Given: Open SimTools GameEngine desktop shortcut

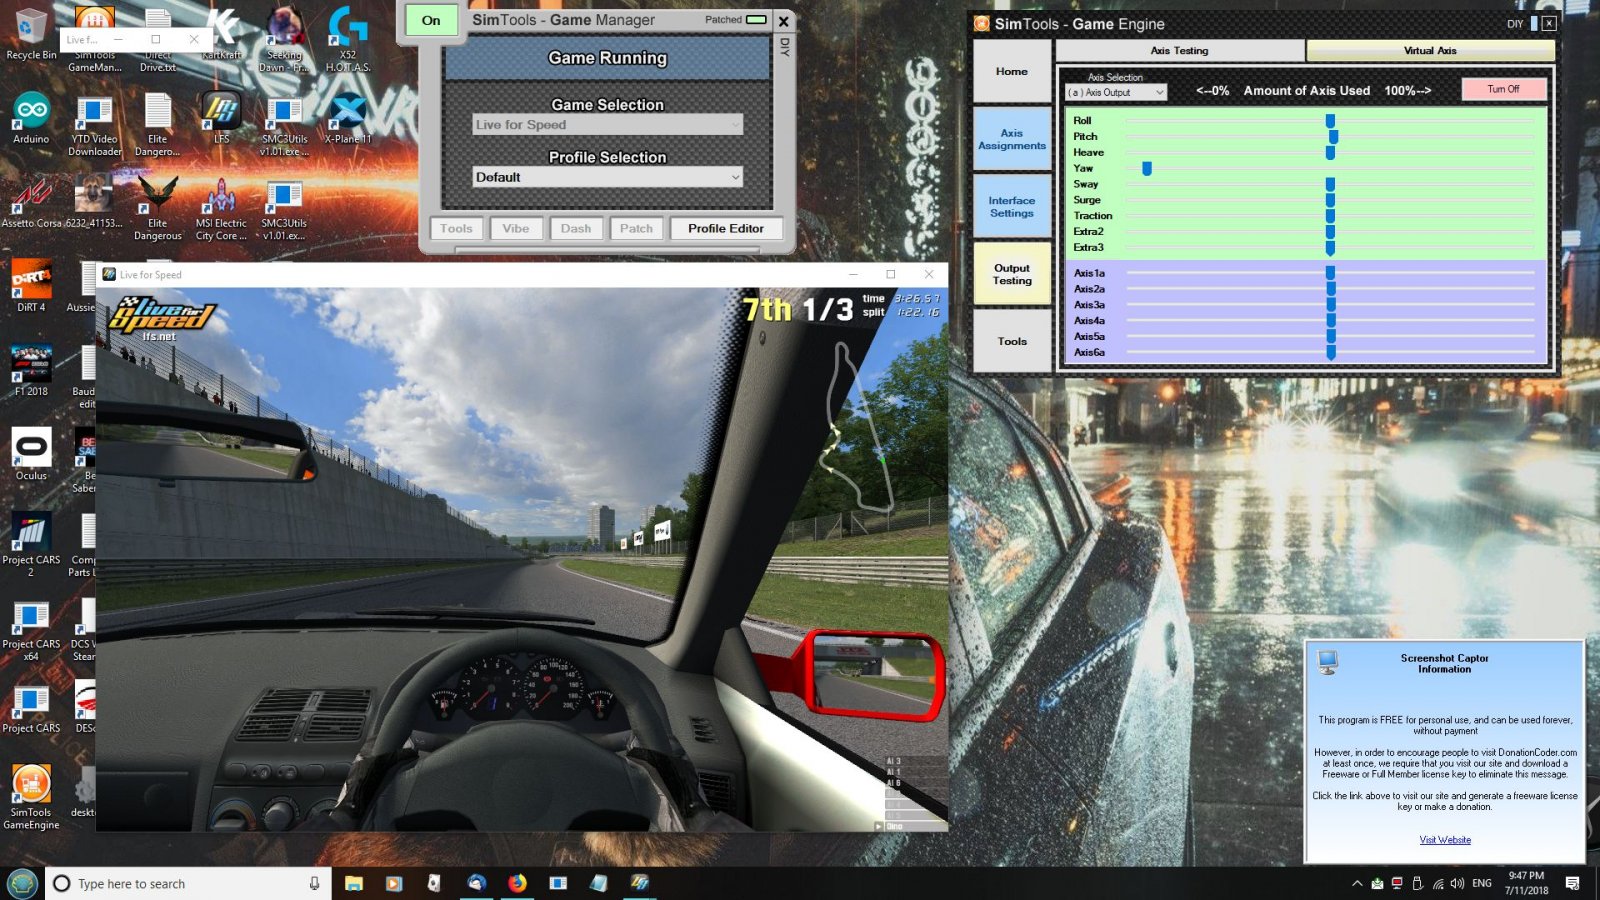Looking at the screenshot, I should coord(31,797).
